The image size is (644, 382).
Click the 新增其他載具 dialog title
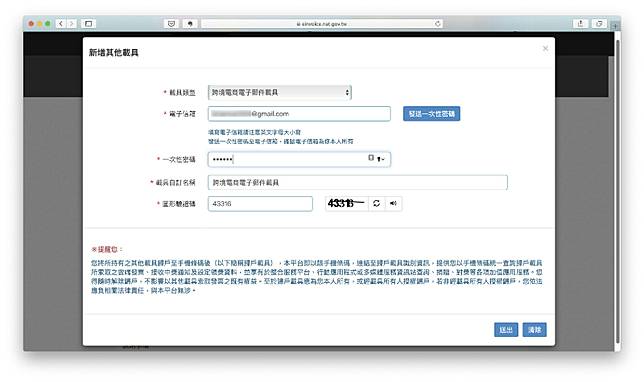pos(114,53)
